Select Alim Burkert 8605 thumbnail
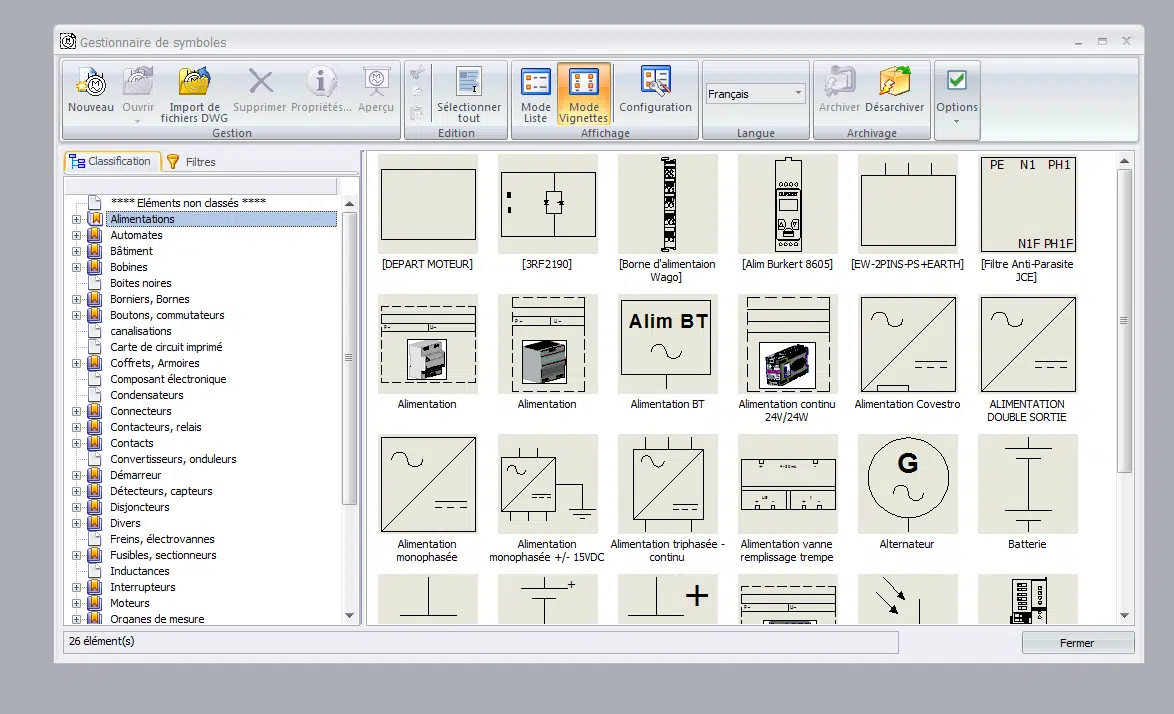The height and width of the screenshot is (714, 1174). tap(788, 204)
